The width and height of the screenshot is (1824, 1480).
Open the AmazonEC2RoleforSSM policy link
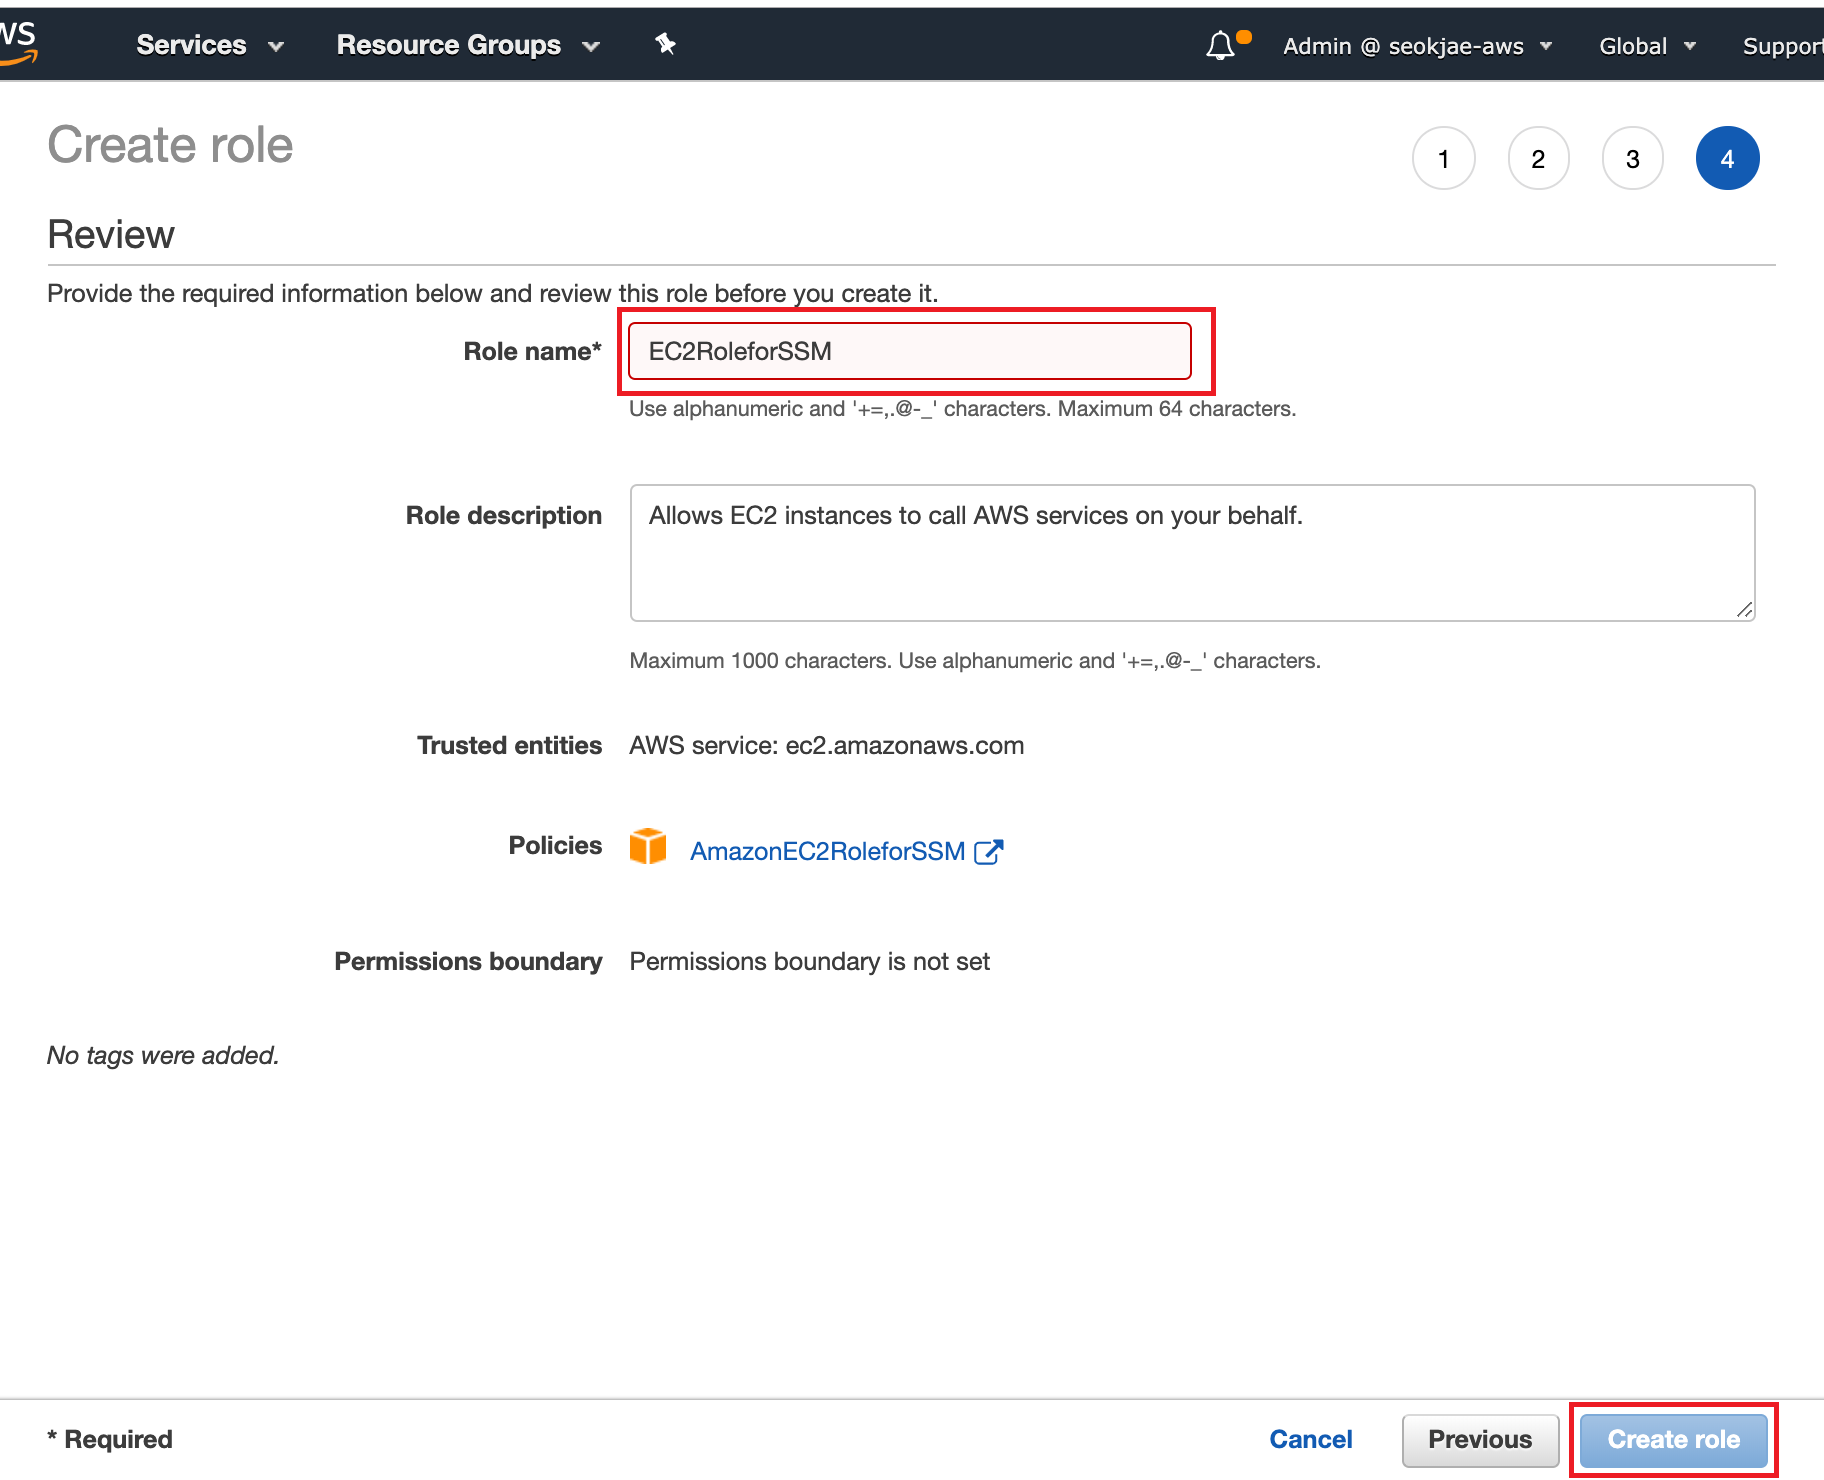pos(827,851)
